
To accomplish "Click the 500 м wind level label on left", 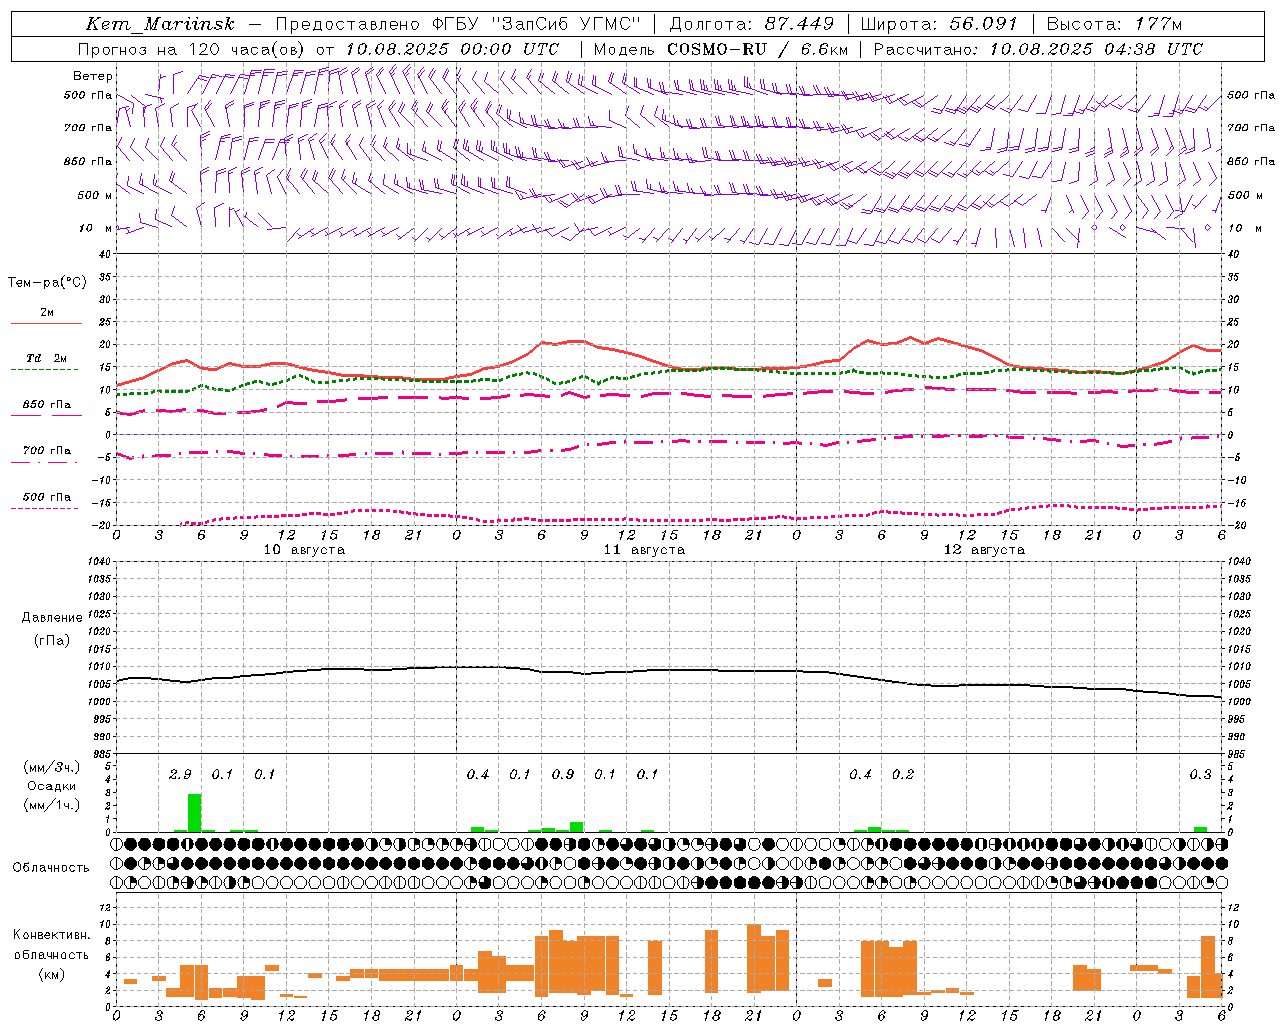I will click(x=95, y=195).
